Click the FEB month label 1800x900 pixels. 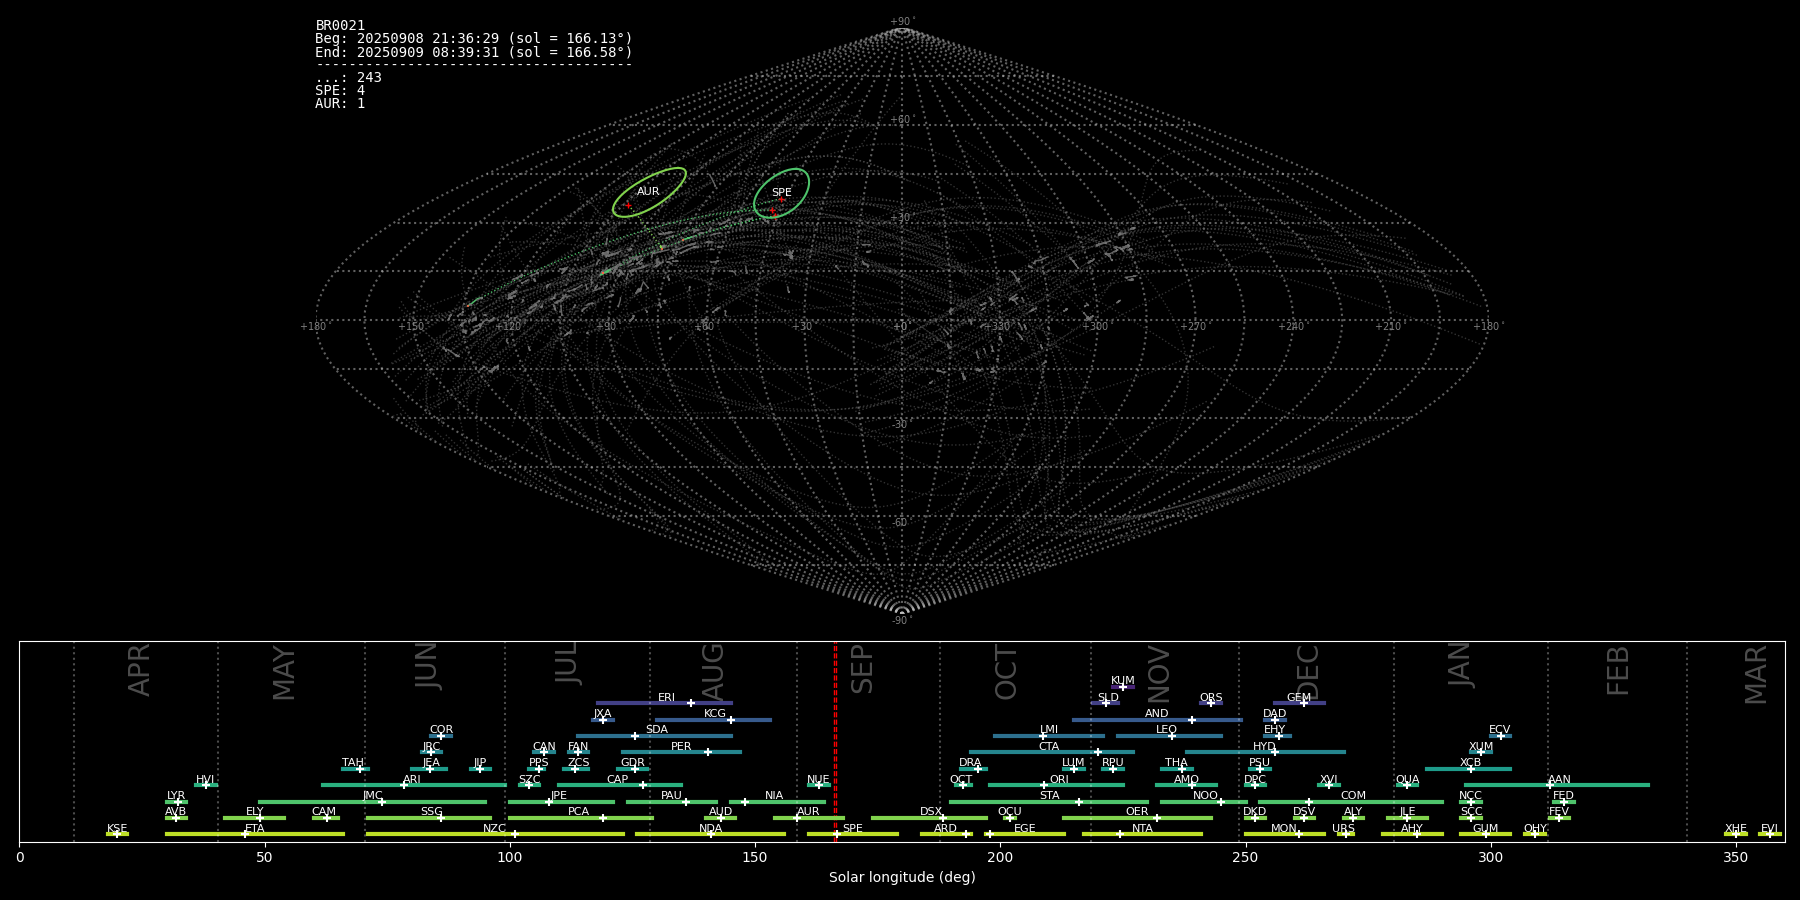click(1618, 670)
